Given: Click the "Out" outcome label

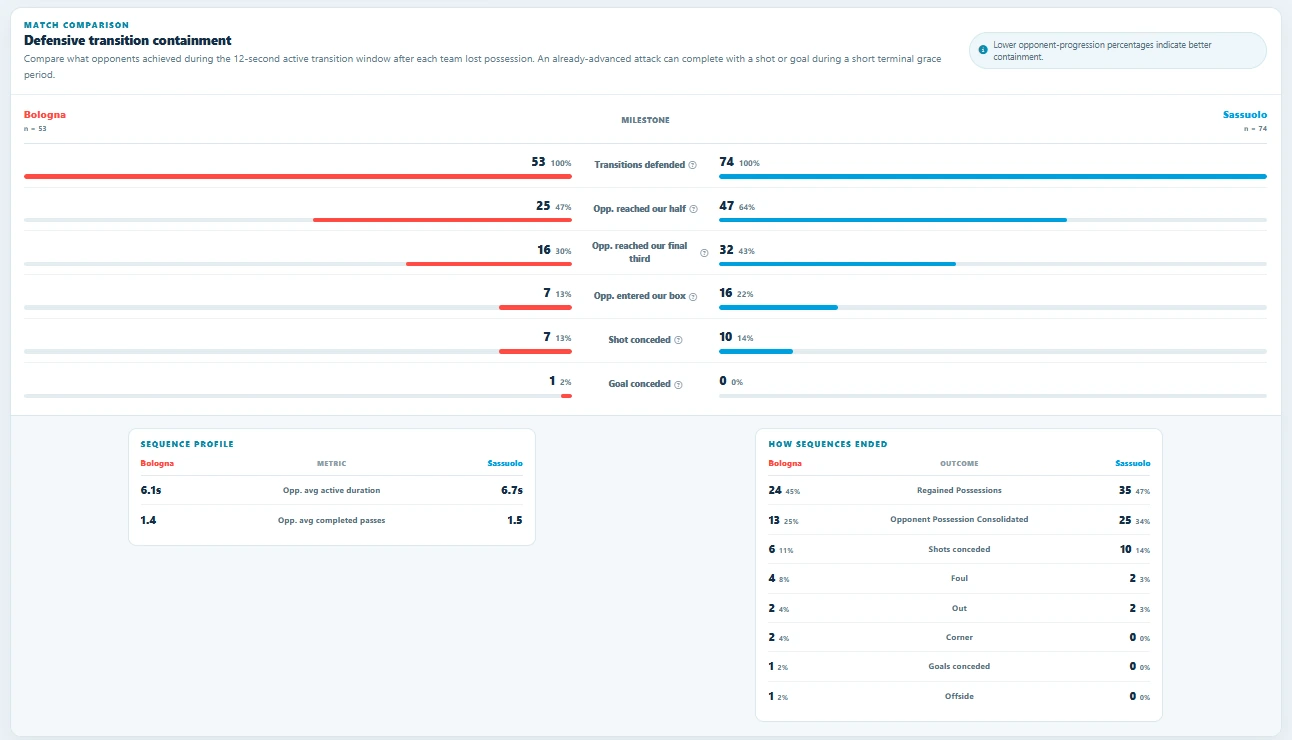Looking at the screenshot, I should coord(959,609).
